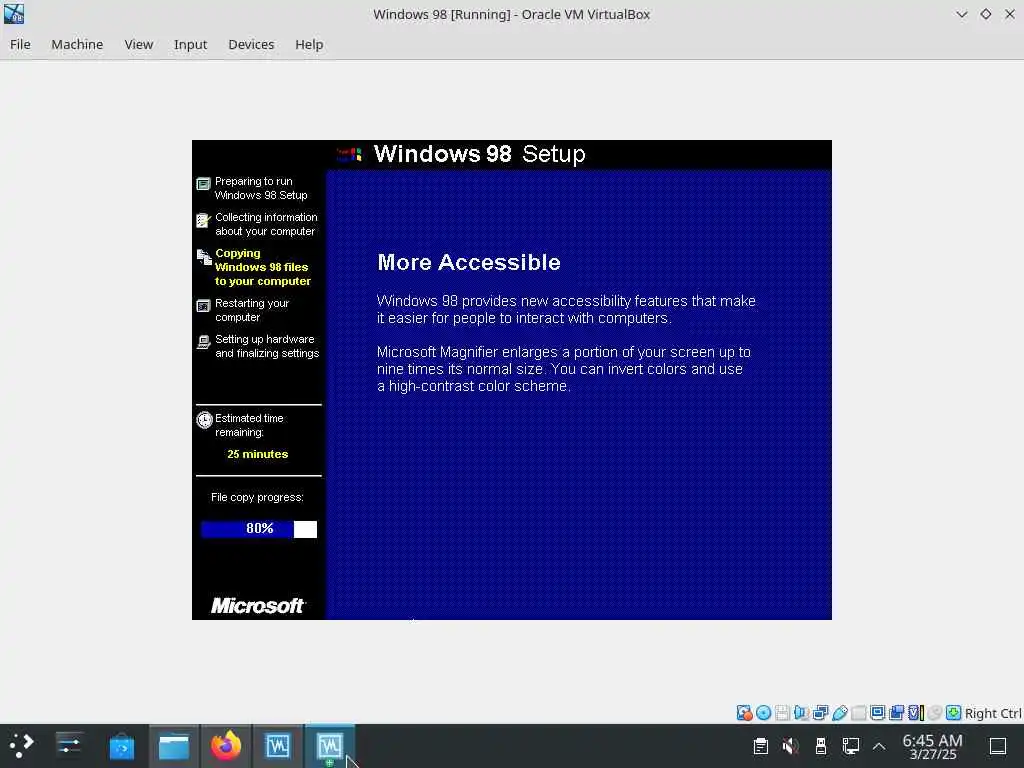Click the recording status icon
This screenshot has width=1024, height=768.
click(897, 712)
